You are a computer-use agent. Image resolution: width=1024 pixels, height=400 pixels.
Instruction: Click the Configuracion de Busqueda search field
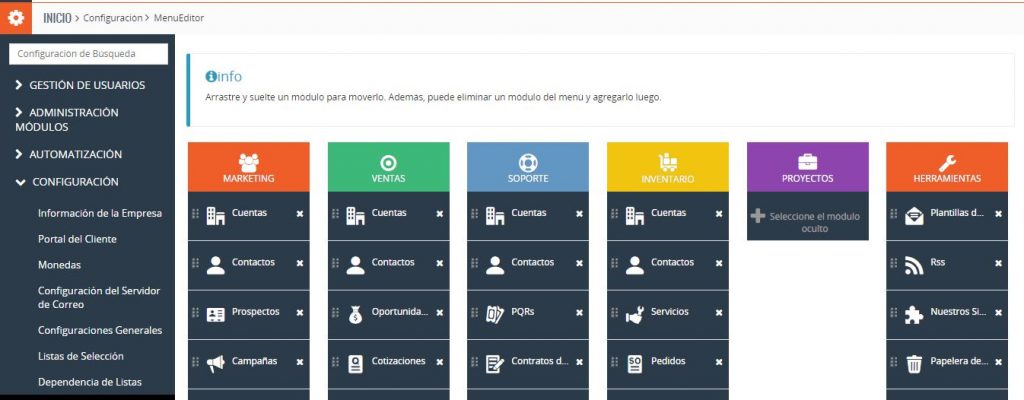pyautogui.click(x=88, y=54)
